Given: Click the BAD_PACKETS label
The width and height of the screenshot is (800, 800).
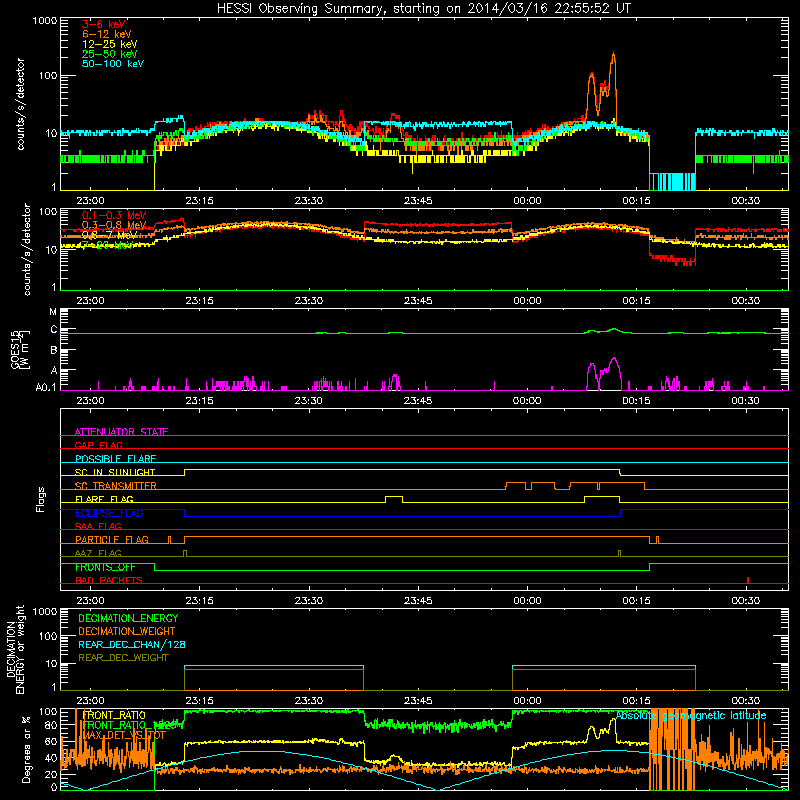Looking at the screenshot, I should (x=109, y=580).
